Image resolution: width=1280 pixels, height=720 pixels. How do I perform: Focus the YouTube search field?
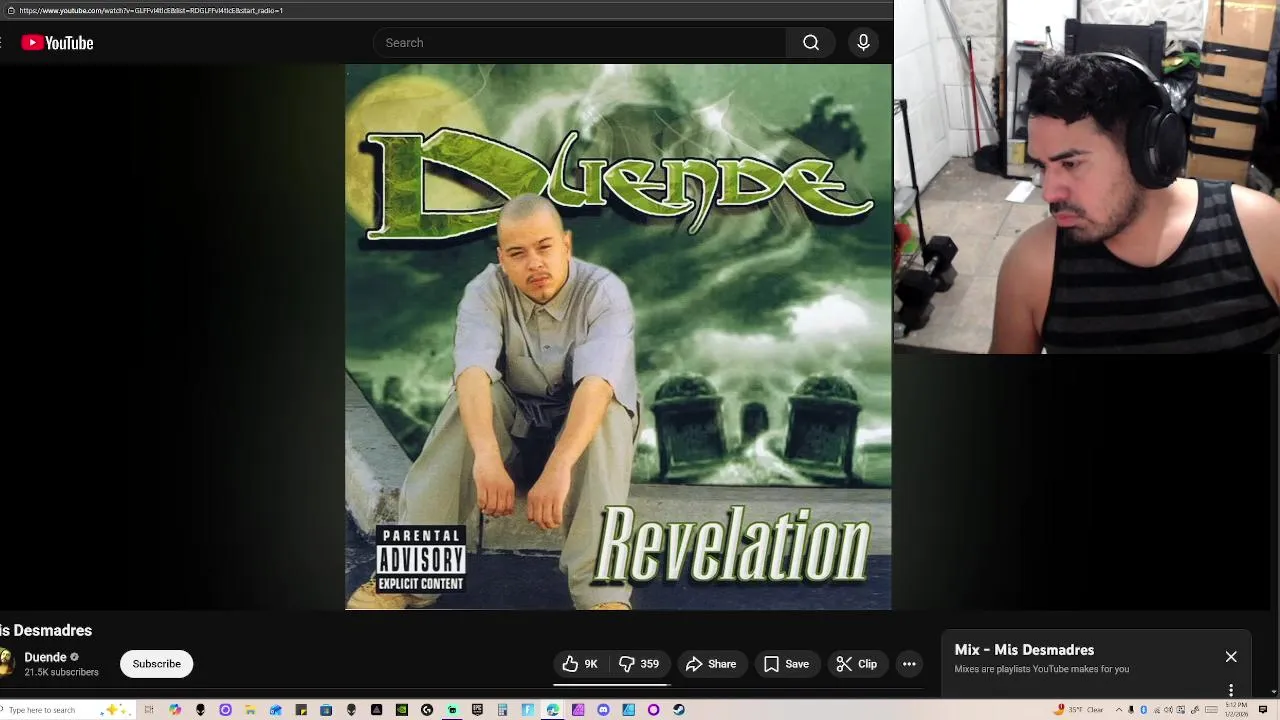tap(579, 43)
